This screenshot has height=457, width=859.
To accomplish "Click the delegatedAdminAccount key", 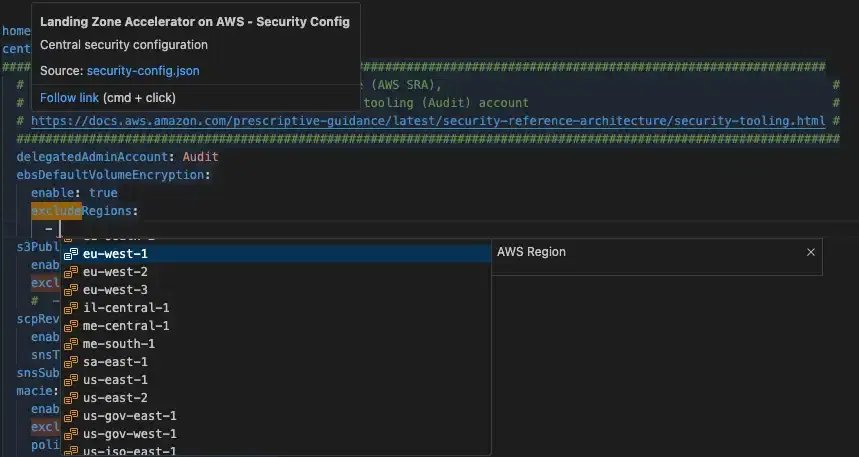I will point(92,157).
